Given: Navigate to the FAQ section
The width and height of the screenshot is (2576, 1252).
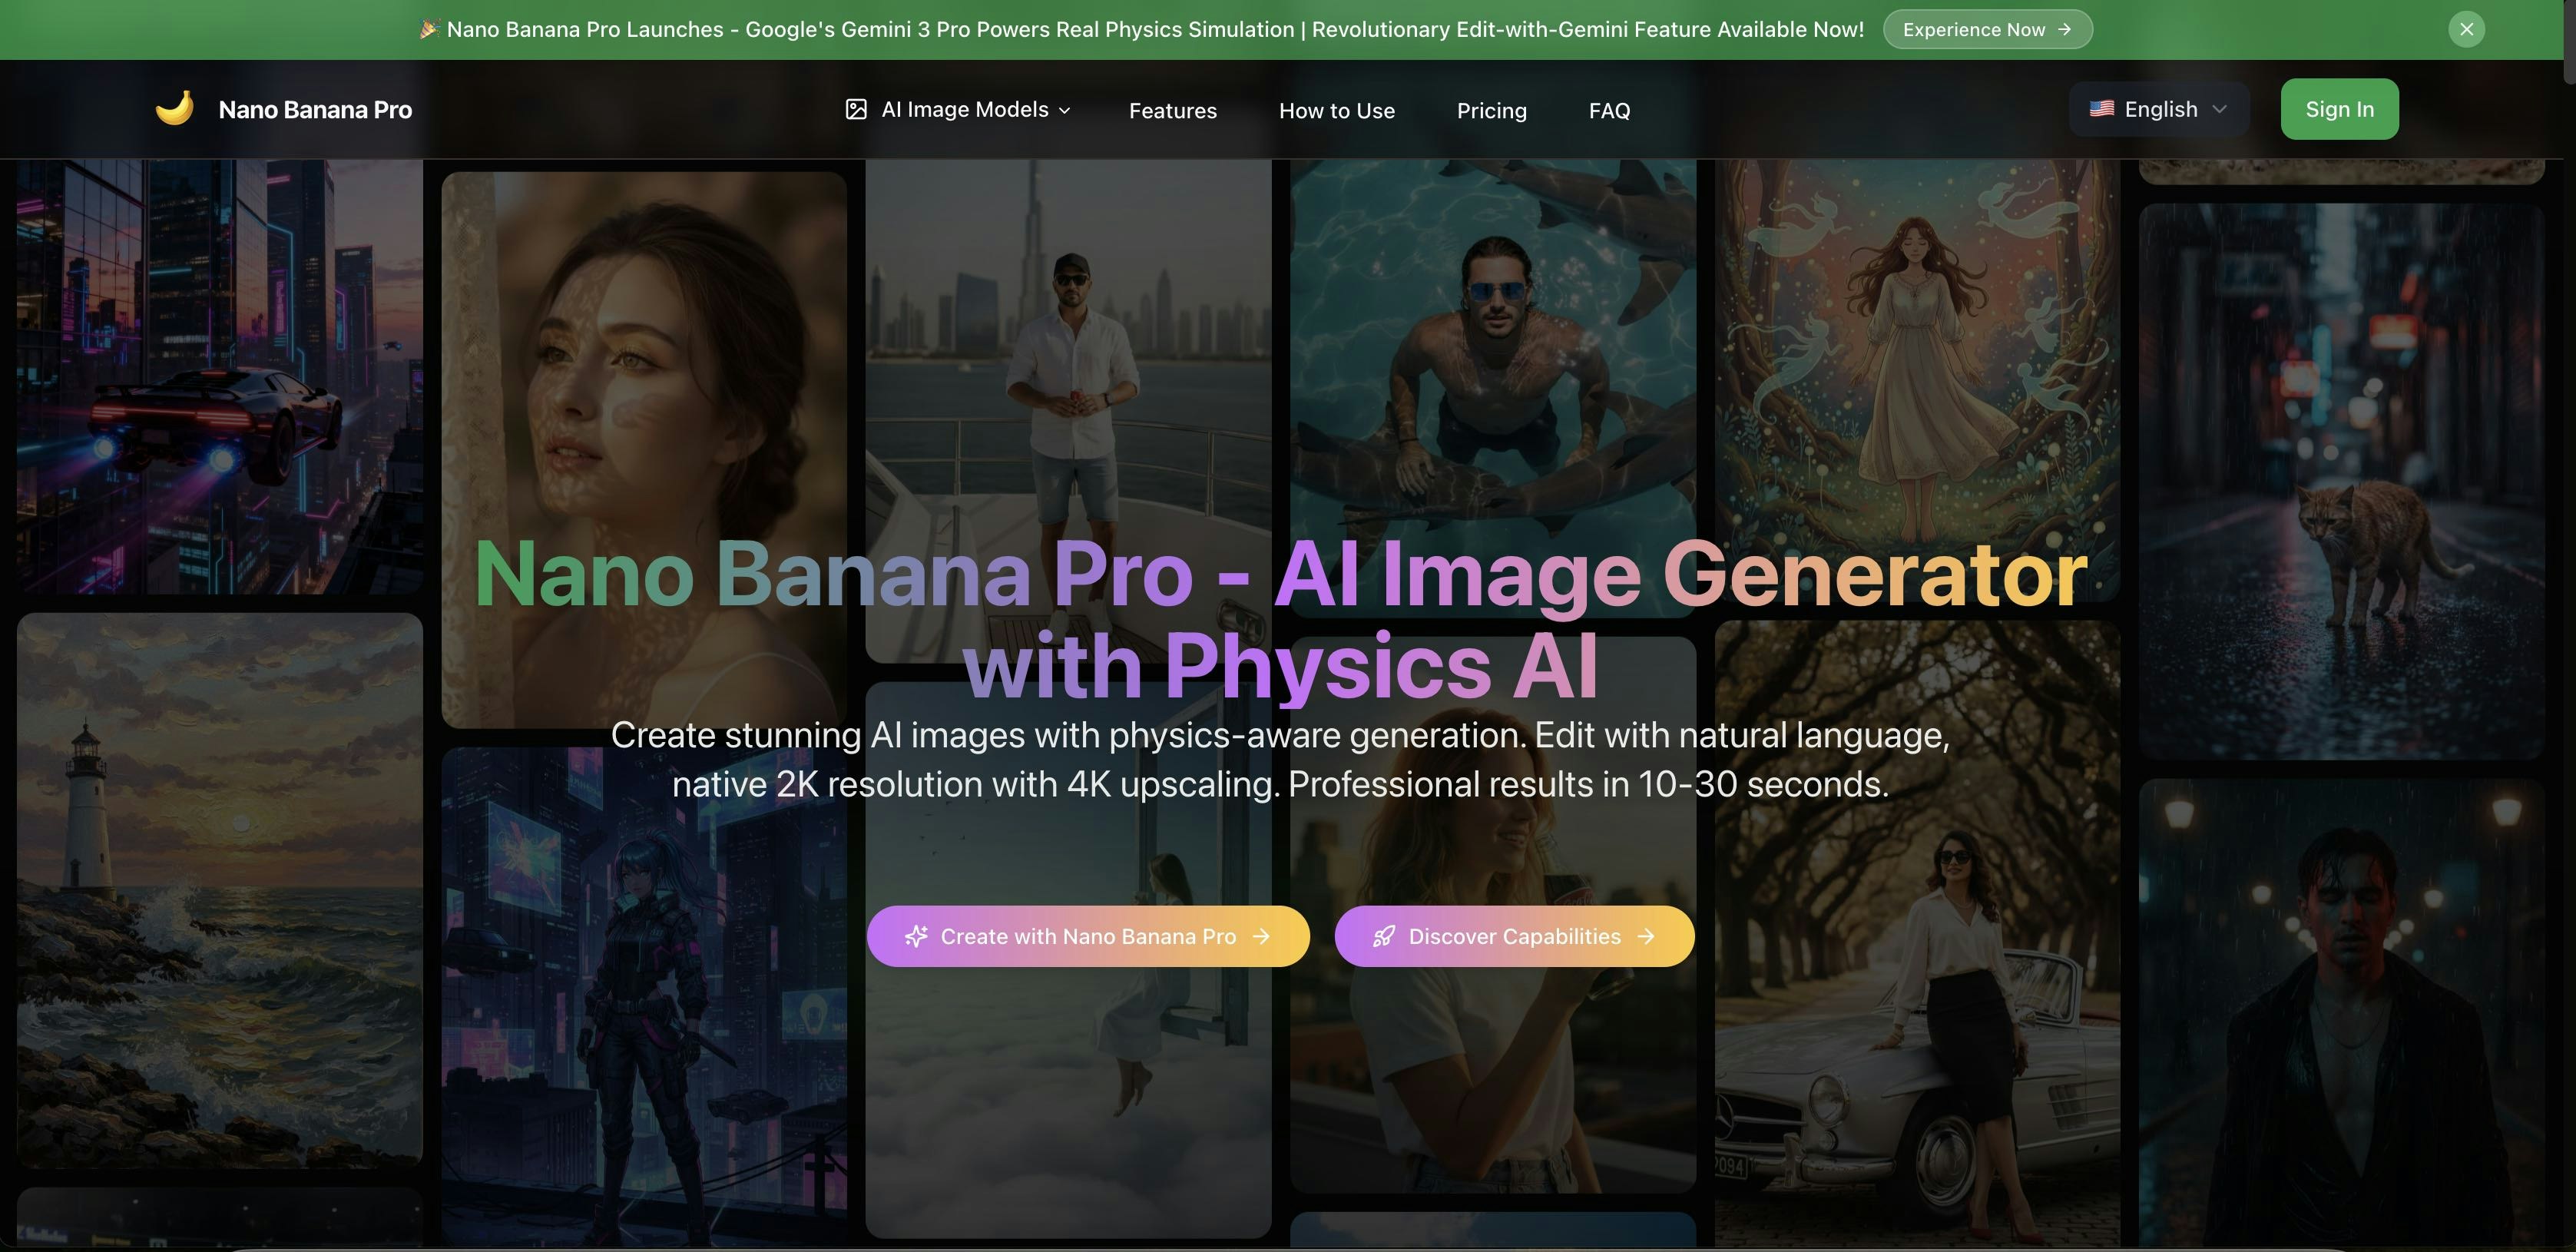Looking at the screenshot, I should tap(1608, 110).
